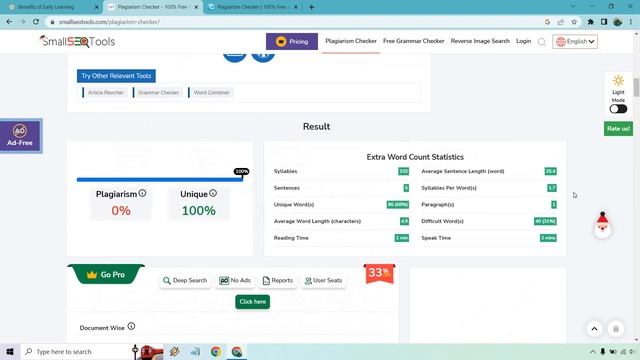Select the User Seats feature
This screenshot has width=640, height=360.
[323, 281]
